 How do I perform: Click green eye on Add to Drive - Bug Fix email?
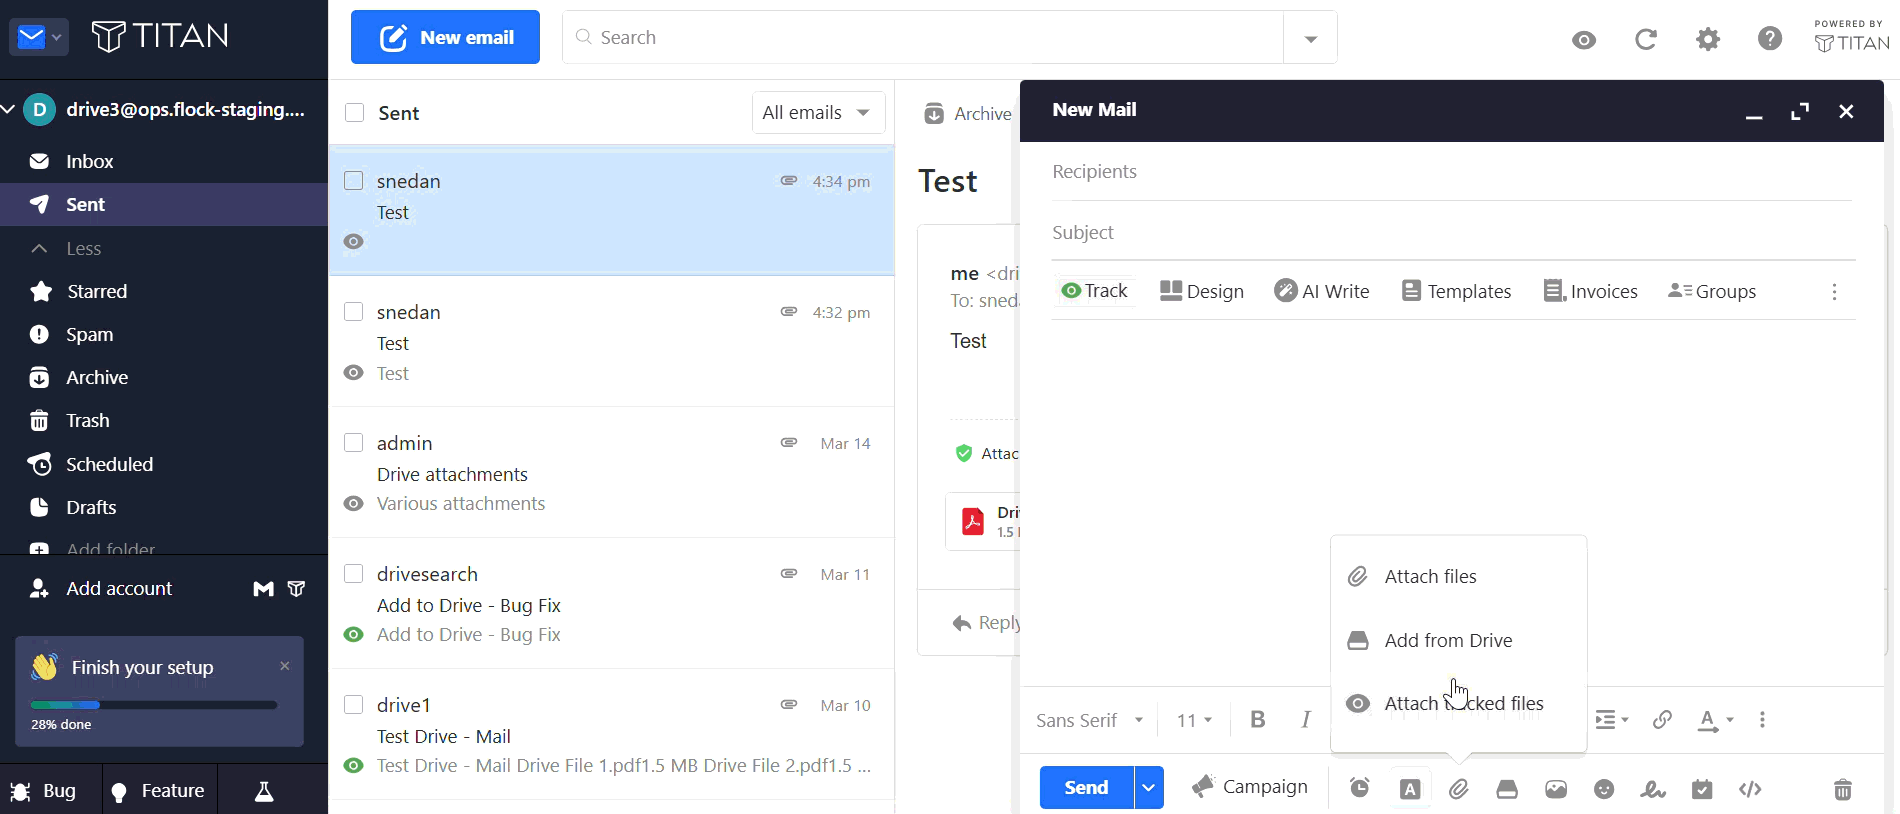tap(353, 635)
